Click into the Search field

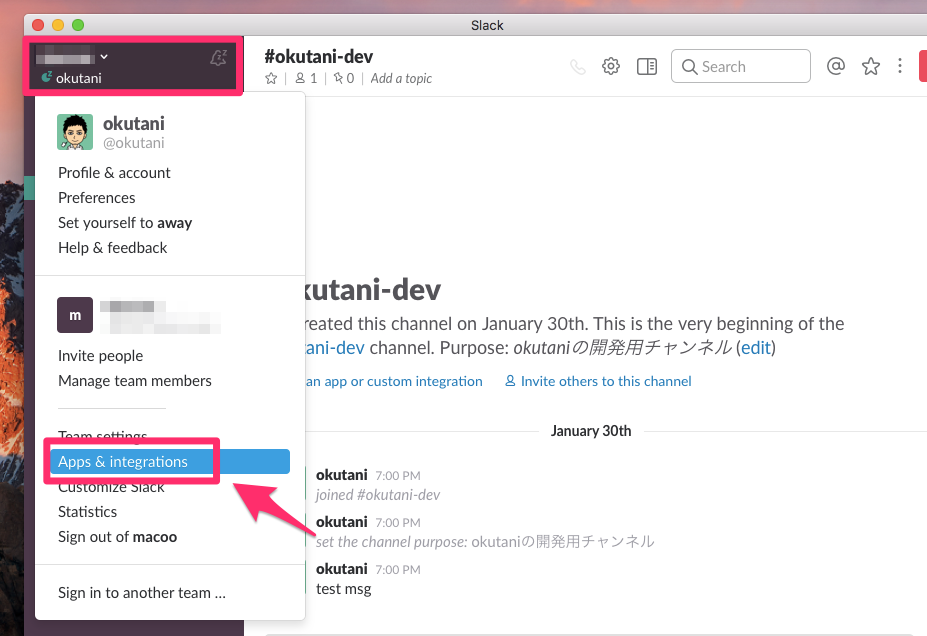pyautogui.click(x=740, y=66)
